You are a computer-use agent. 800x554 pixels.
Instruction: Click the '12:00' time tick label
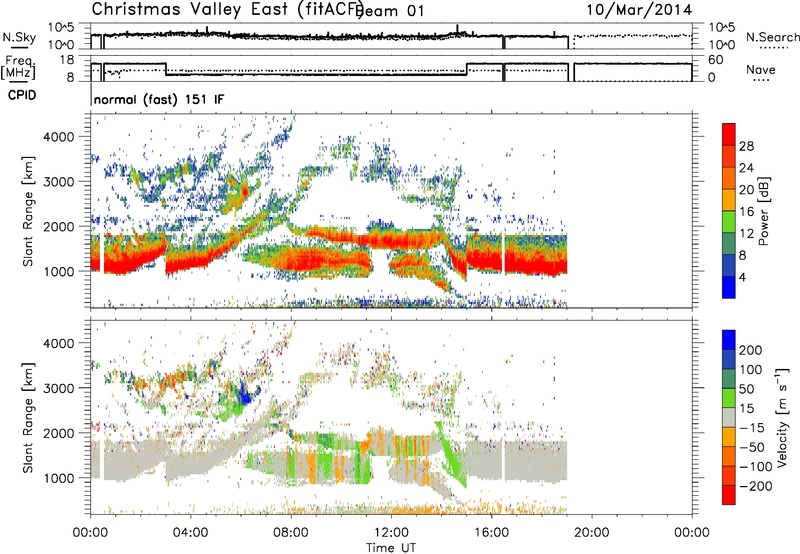391,533
